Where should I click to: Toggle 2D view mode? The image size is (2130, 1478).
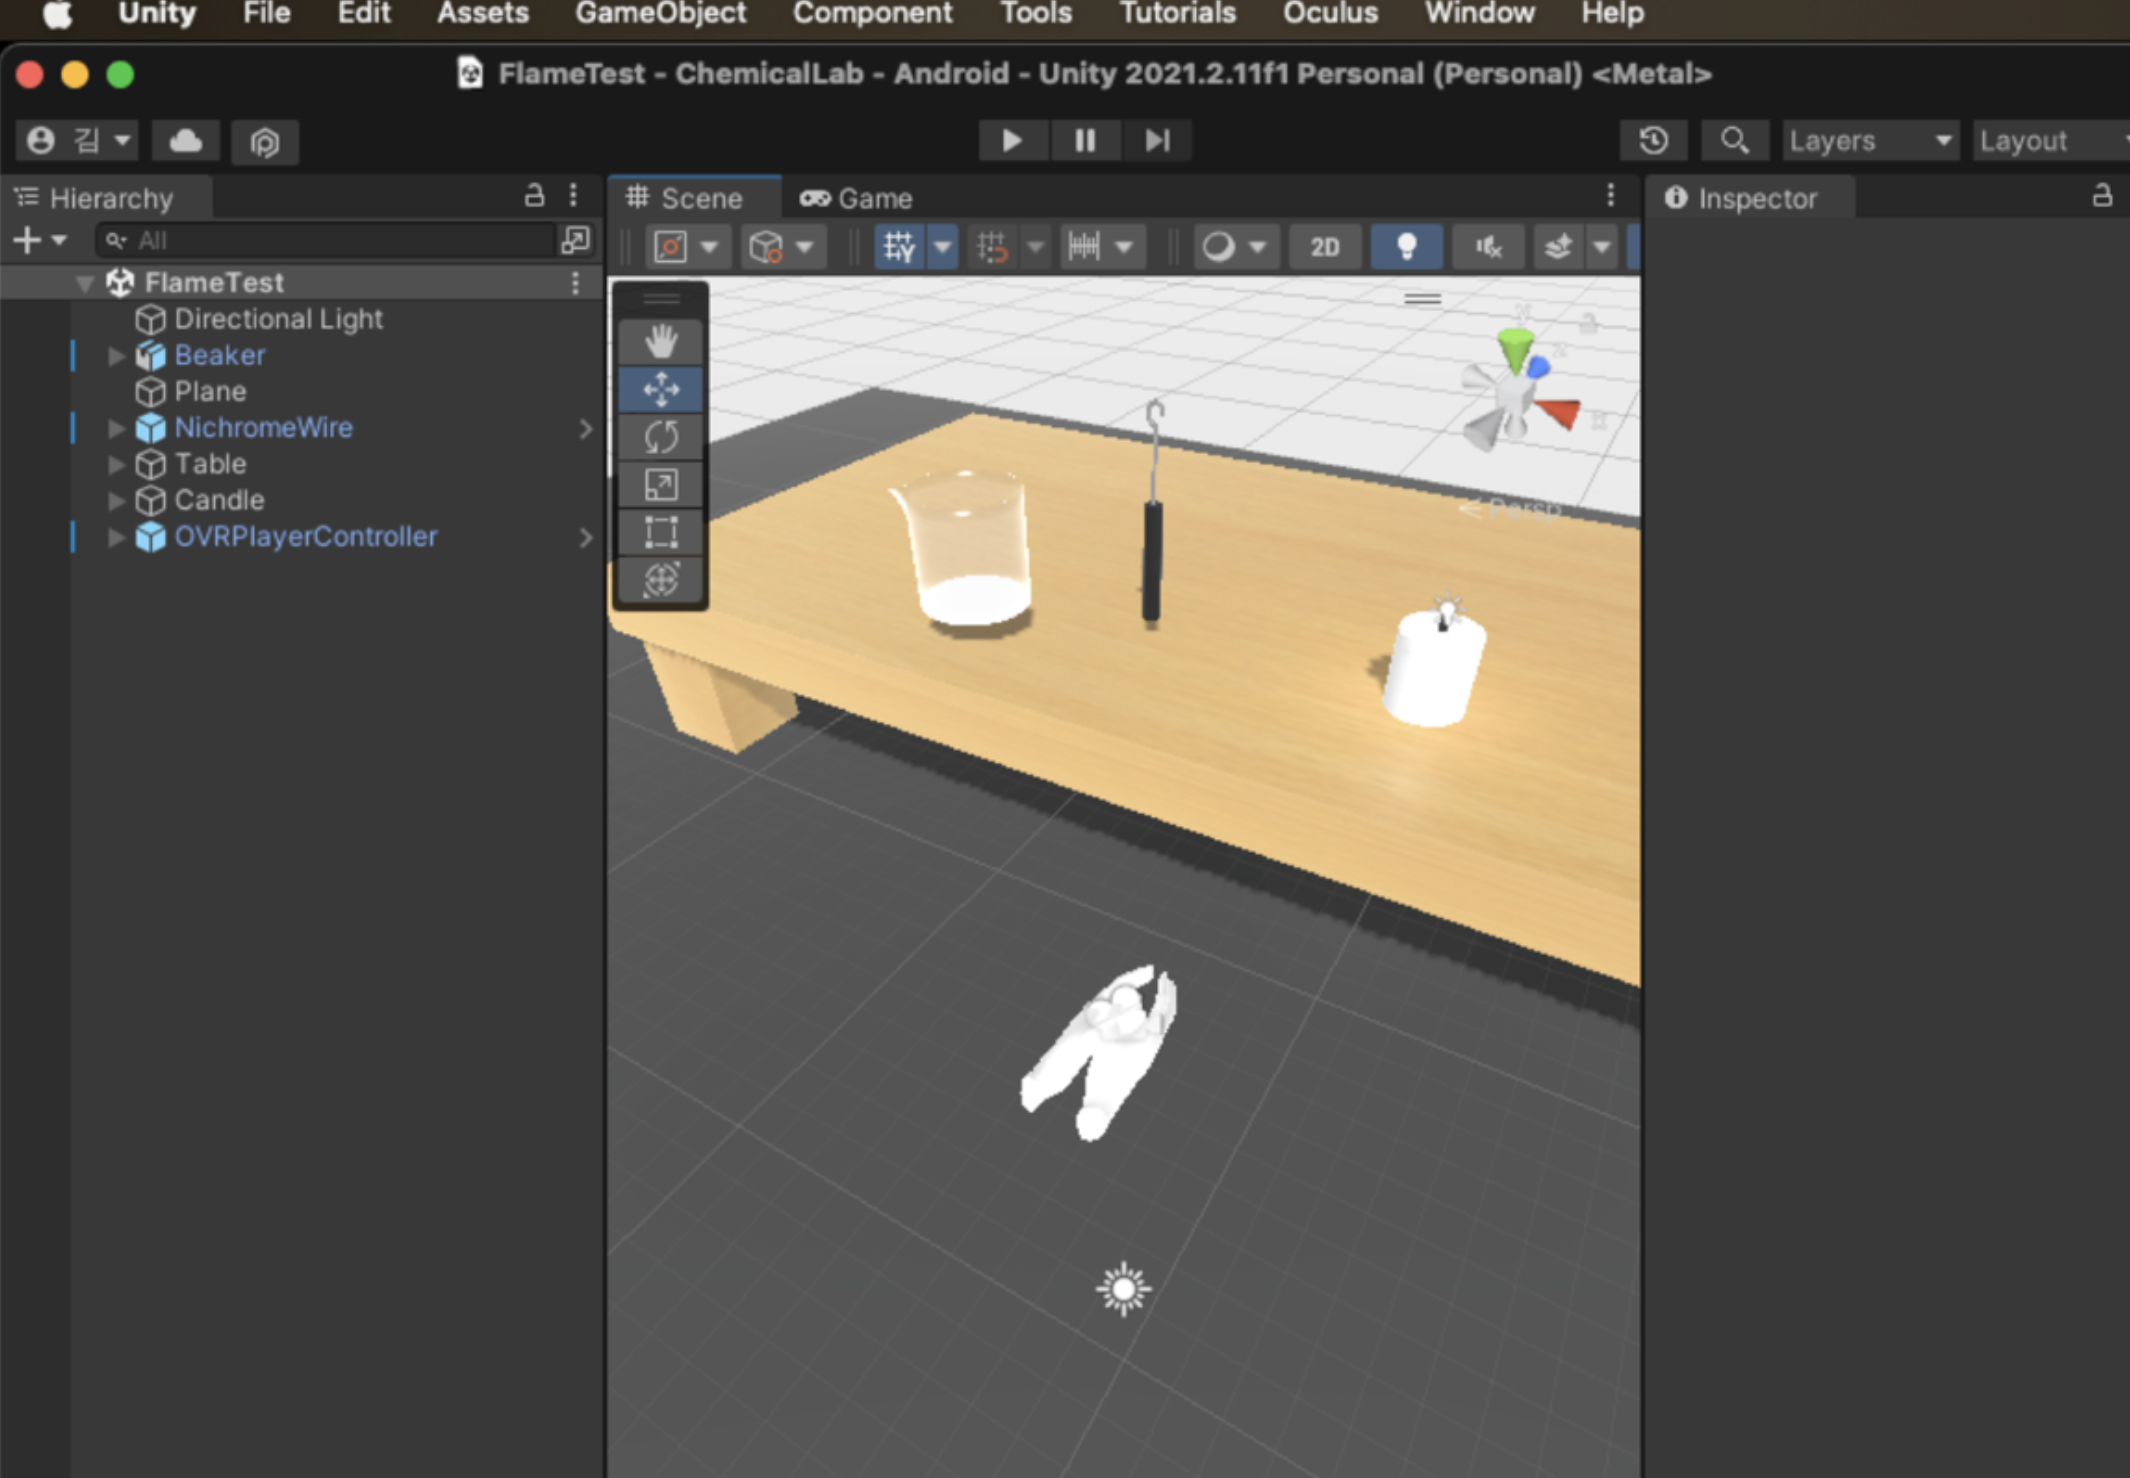[x=1324, y=247]
